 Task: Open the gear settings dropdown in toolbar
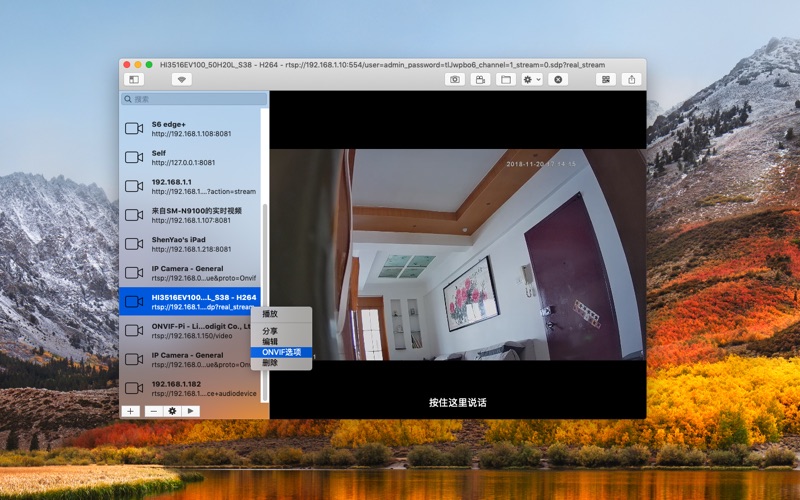coord(532,79)
